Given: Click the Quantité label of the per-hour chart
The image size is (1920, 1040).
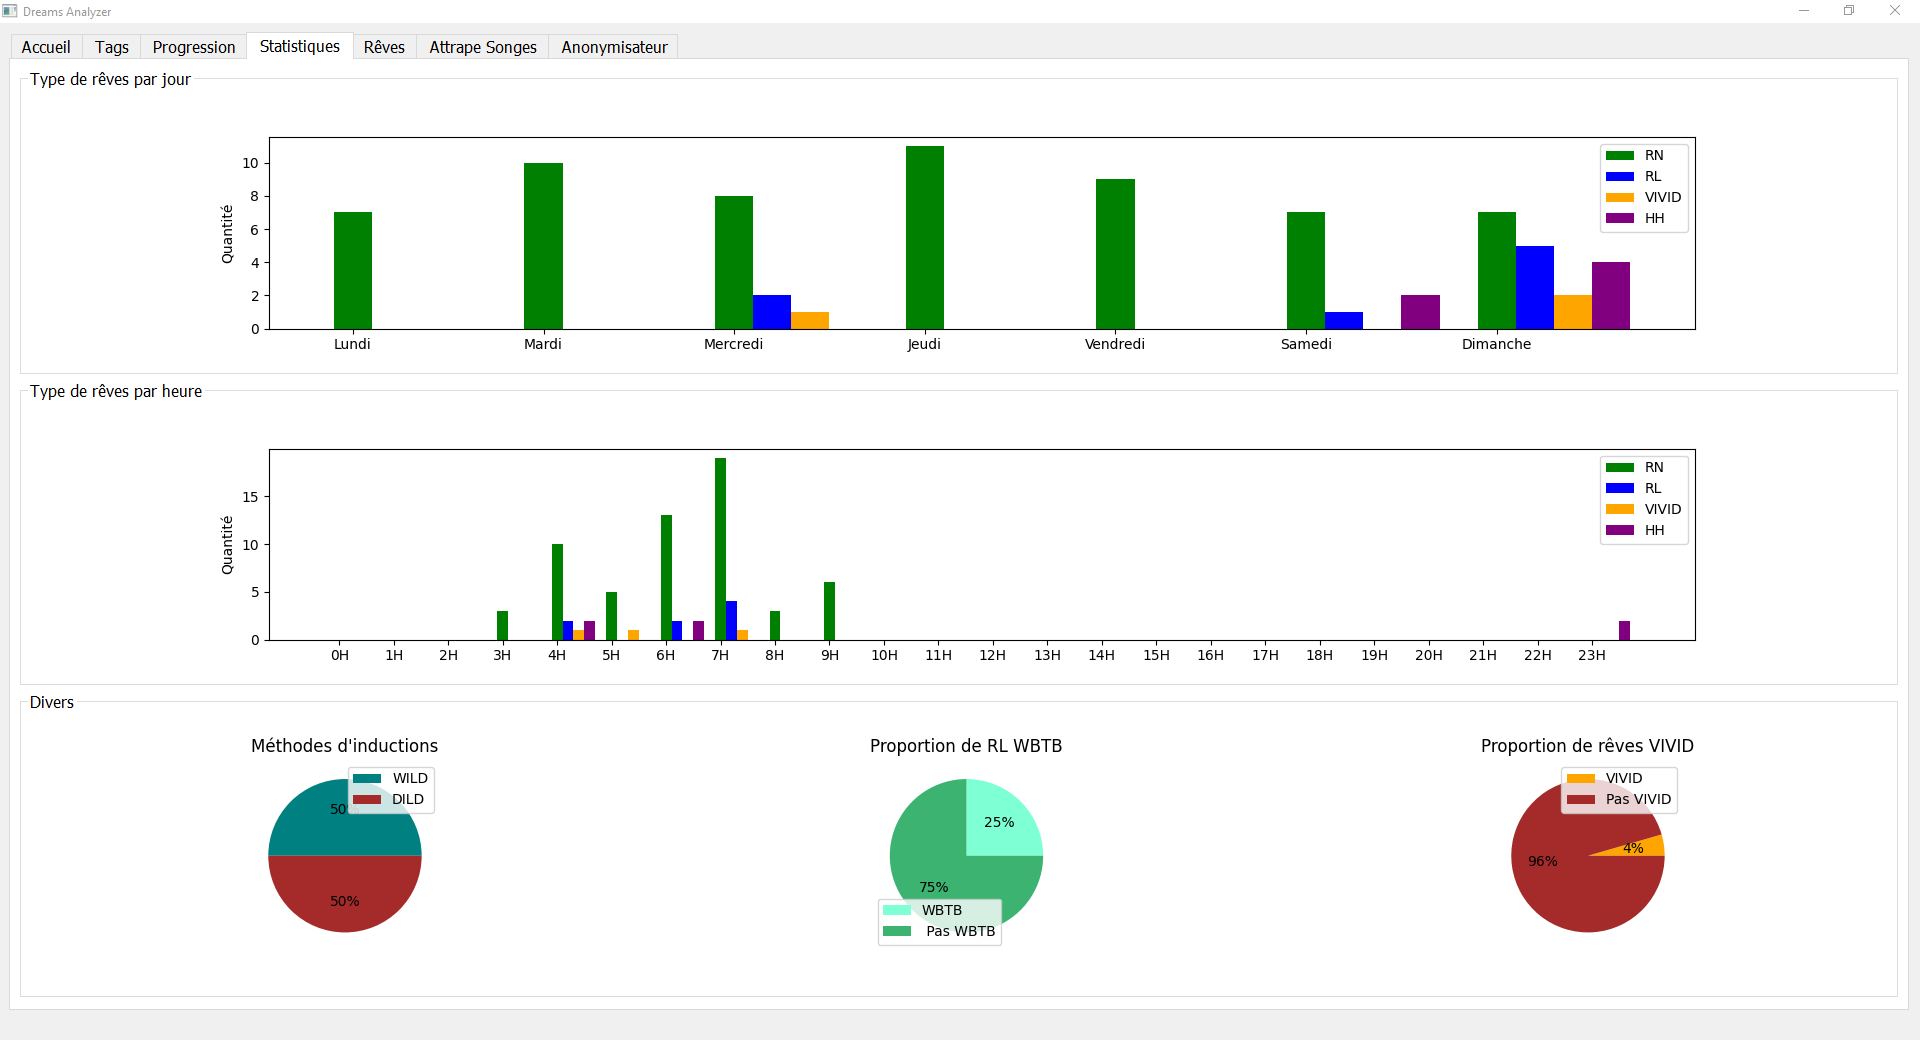Looking at the screenshot, I should [227, 545].
